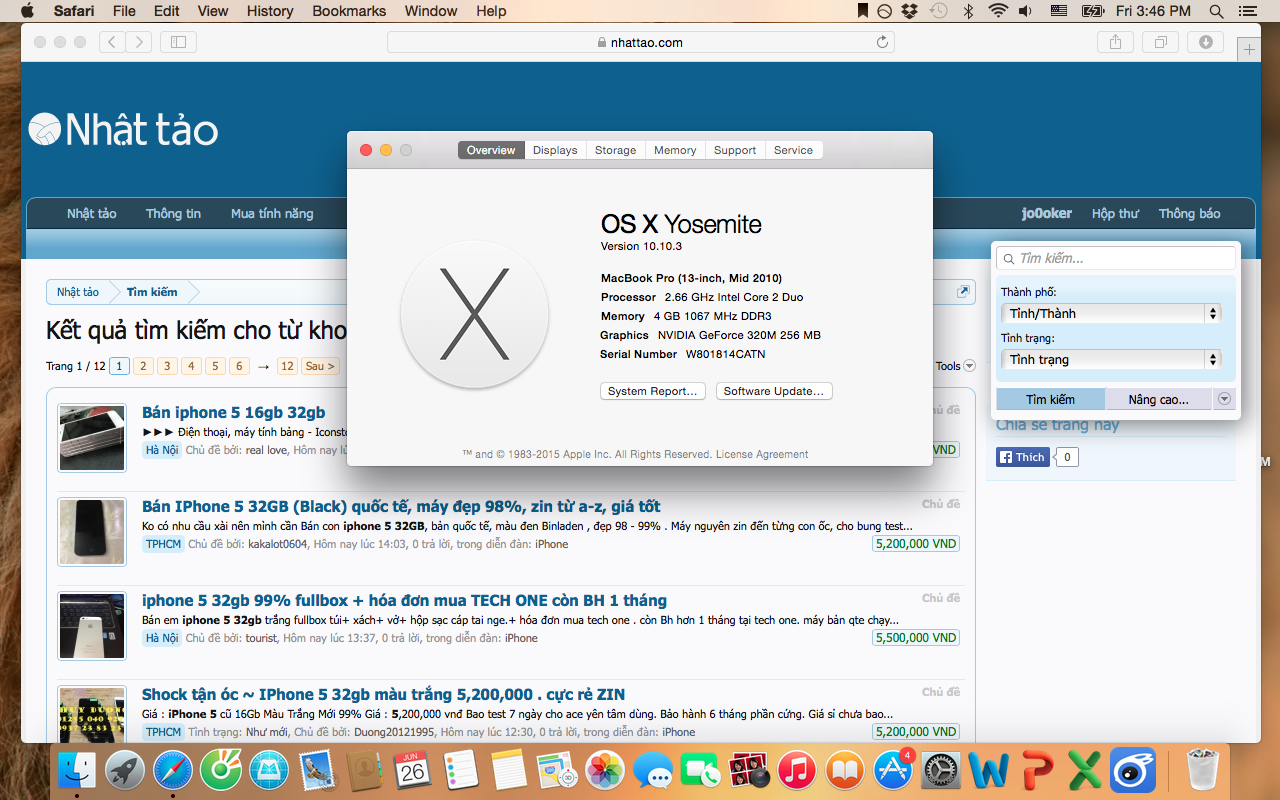Open Thông báo notifications link

pyautogui.click(x=1189, y=213)
